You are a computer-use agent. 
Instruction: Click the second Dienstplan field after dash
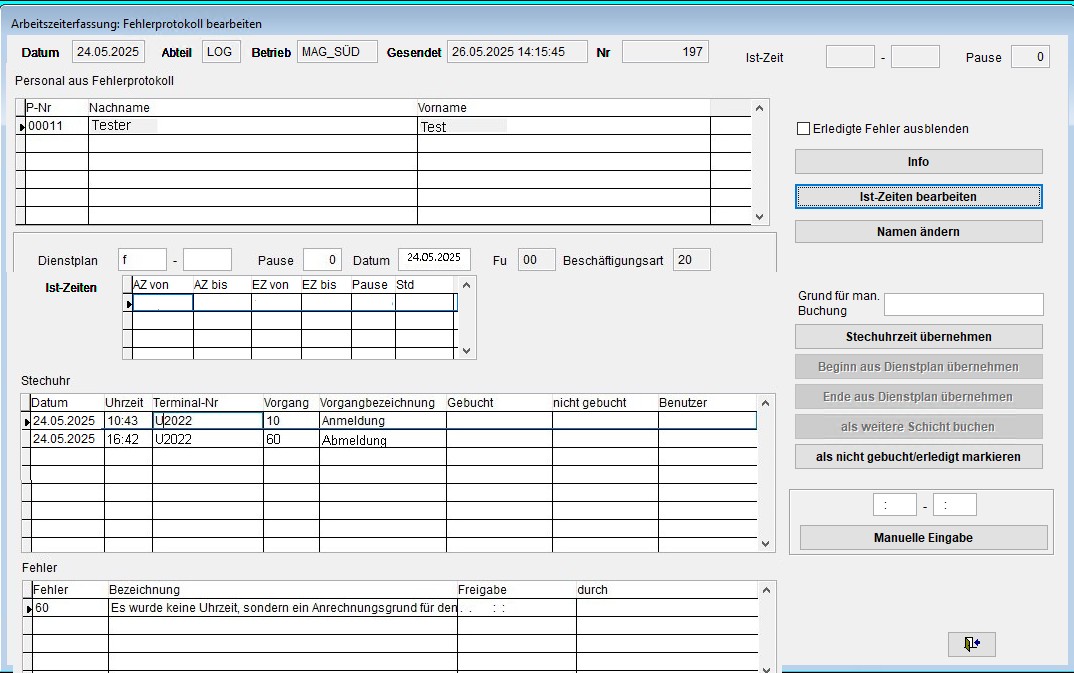click(208, 260)
